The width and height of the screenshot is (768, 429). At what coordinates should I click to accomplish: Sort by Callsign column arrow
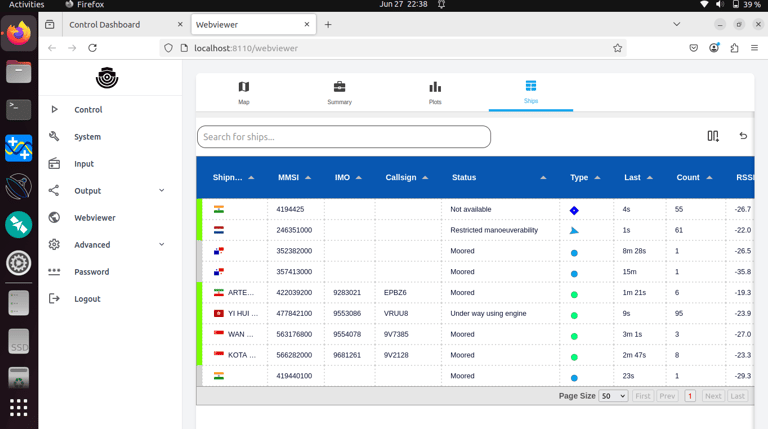(425, 178)
